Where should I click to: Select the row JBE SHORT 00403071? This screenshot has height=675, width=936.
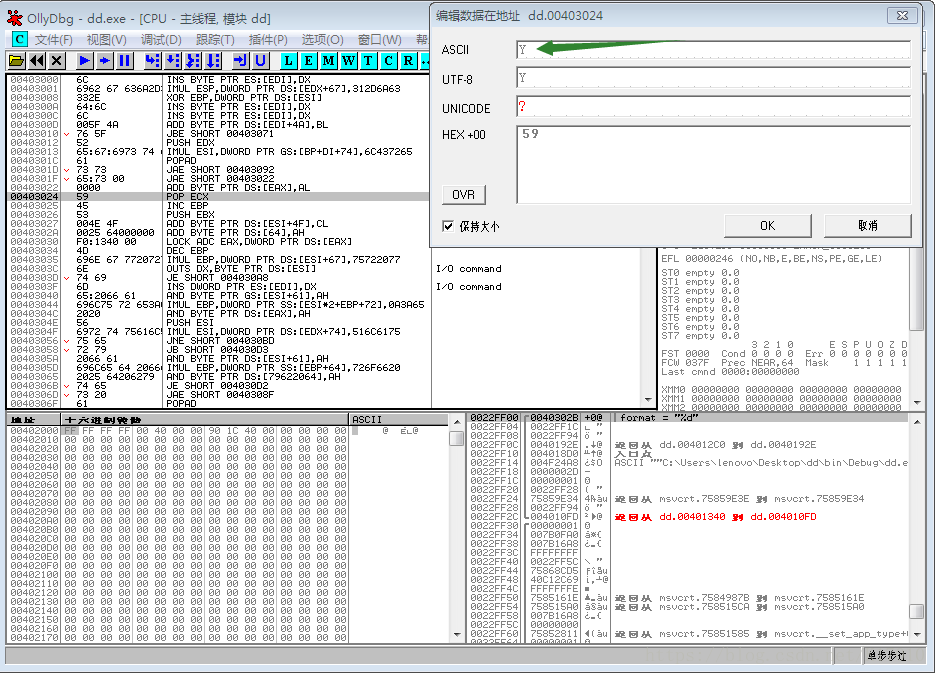[x=218, y=134]
